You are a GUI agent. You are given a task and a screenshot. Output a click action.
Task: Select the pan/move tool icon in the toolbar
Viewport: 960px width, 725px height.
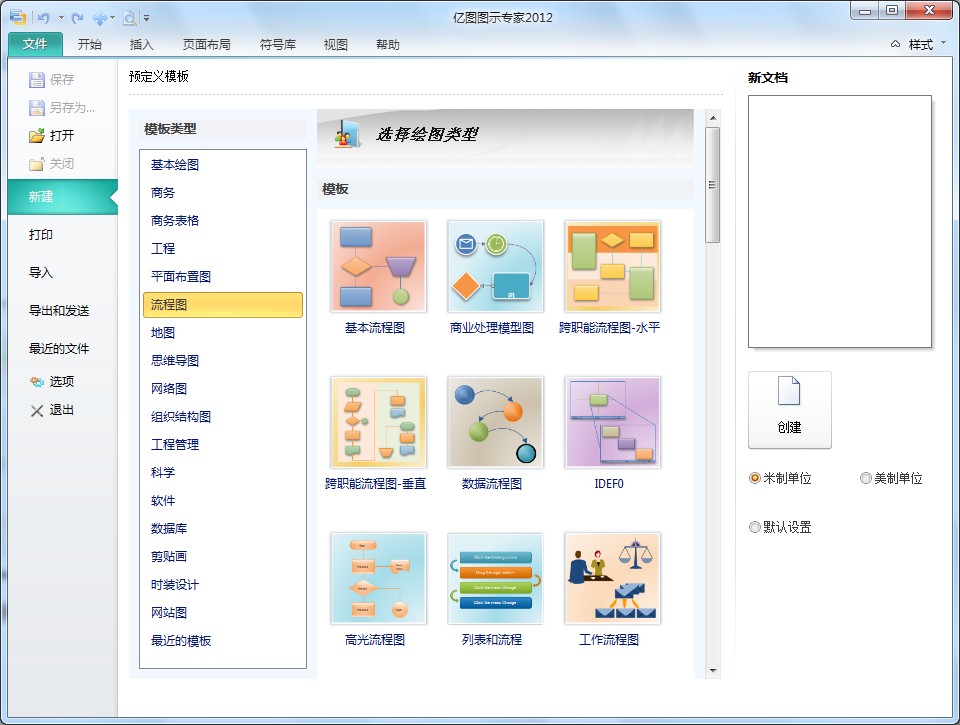click(x=100, y=17)
